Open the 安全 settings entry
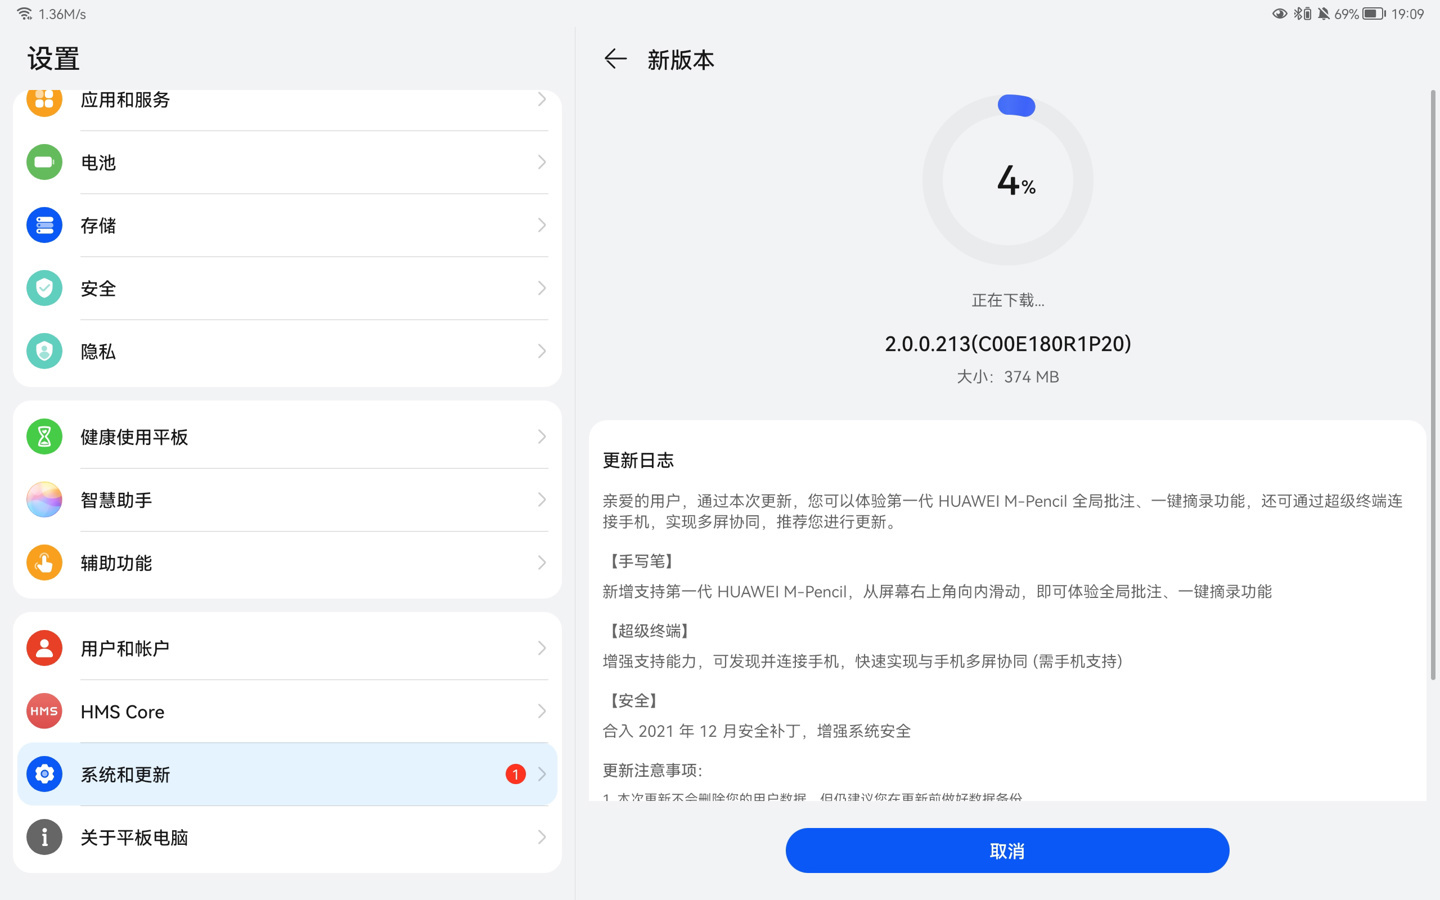 pyautogui.click(x=287, y=288)
